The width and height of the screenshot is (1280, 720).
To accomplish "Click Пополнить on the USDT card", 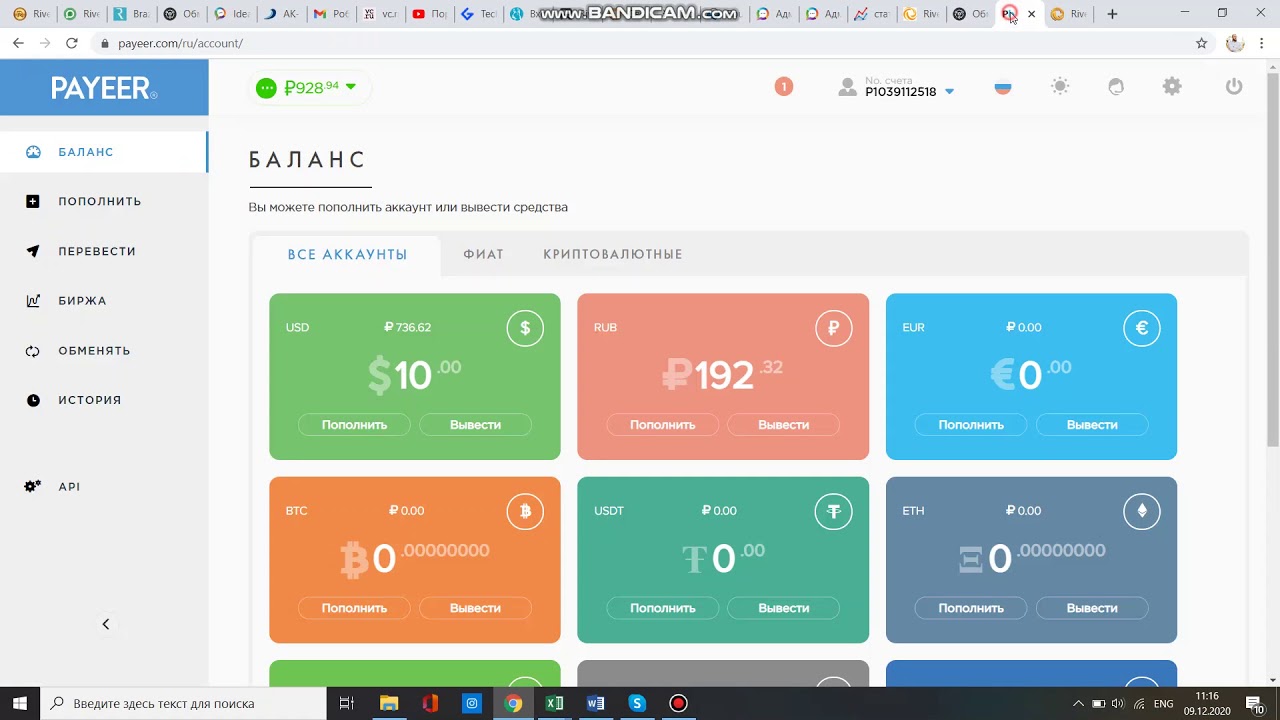I will pyautogui.click(x=662, y=608).
